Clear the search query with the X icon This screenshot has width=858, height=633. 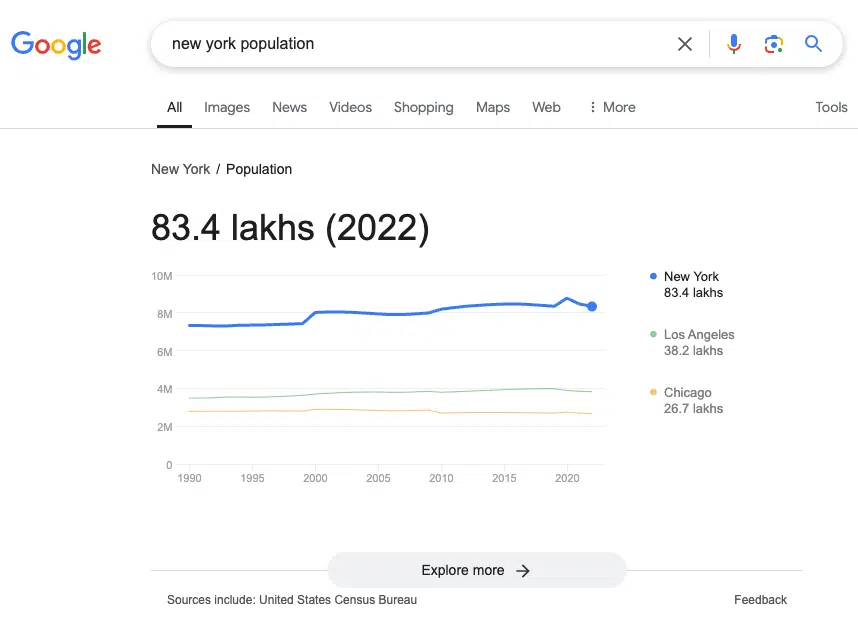685,44
